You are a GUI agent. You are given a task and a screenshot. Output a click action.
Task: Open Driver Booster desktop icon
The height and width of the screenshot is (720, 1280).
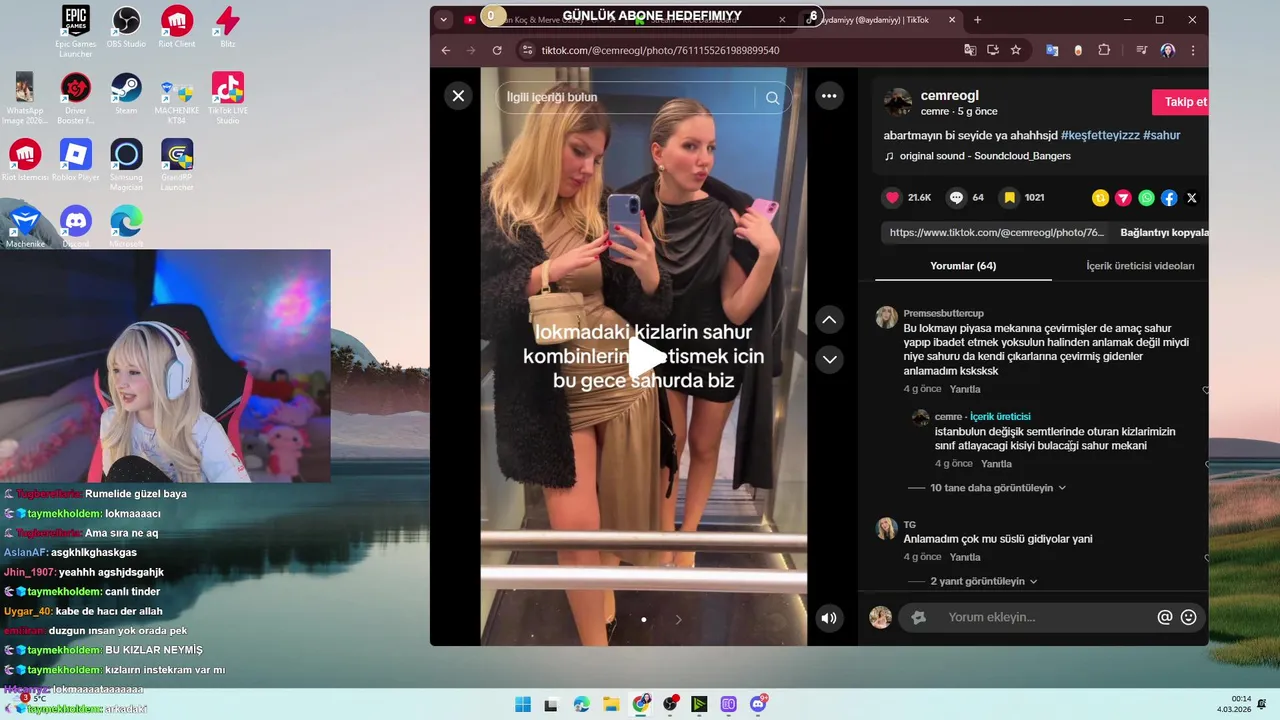pyautogui.click(x=76, y=98)
